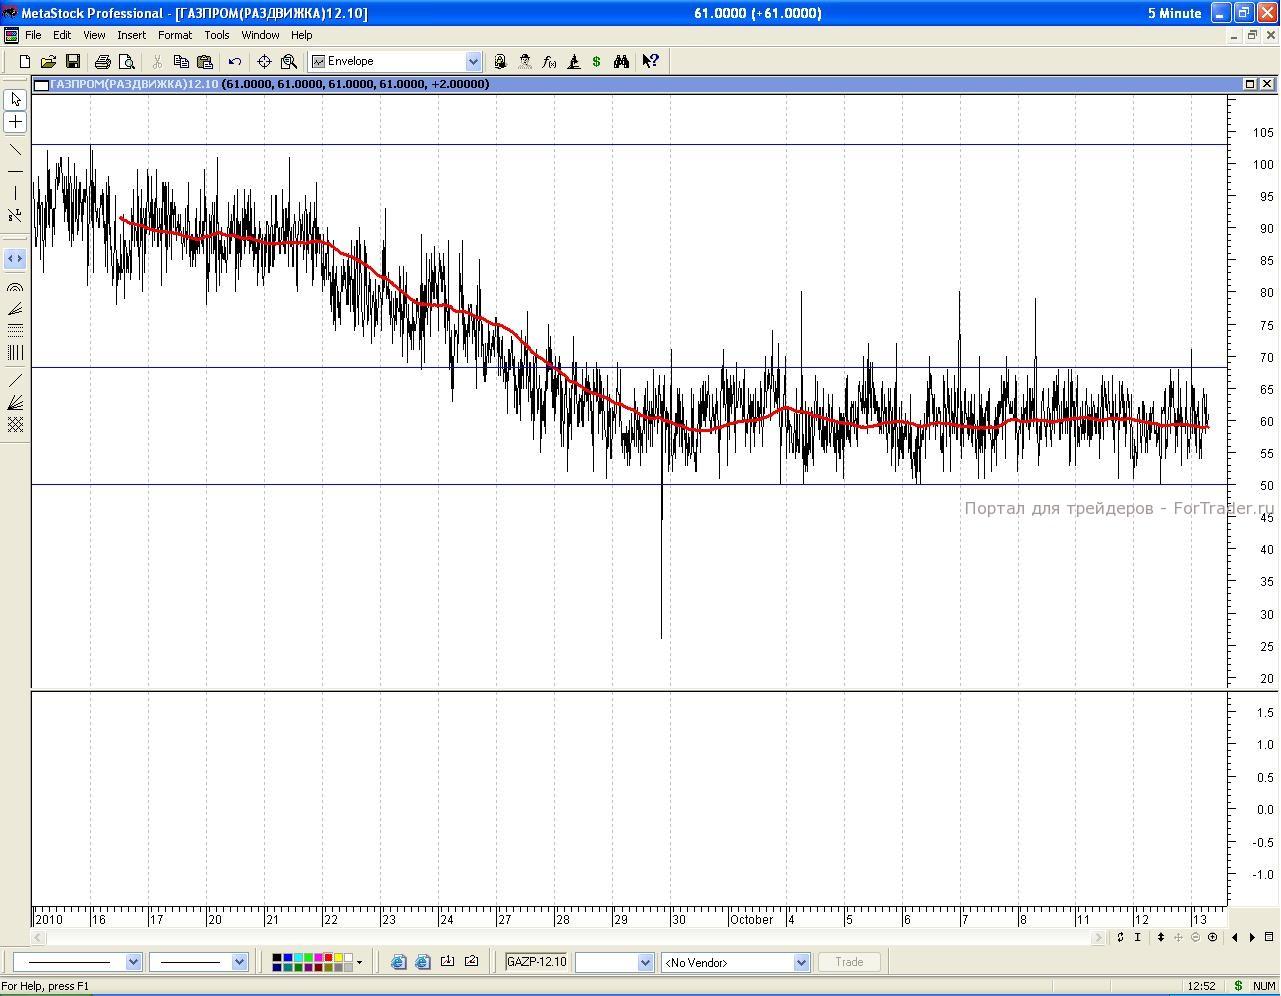Screen dimensions: 1281x996
Task: Pick the yellow color swatch
Action: (338, 958)
